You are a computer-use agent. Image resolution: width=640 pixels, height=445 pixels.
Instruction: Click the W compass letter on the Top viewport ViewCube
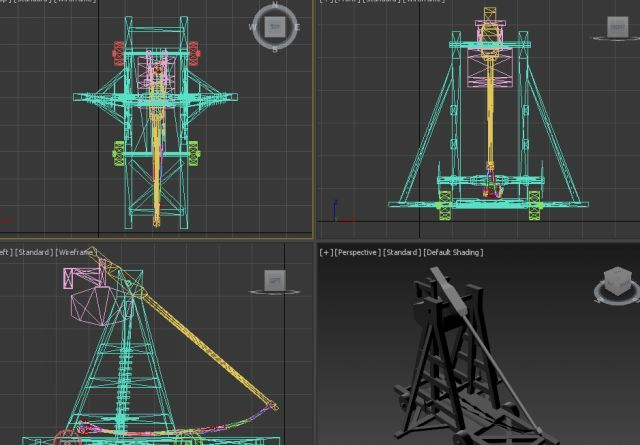coord(252,27)
